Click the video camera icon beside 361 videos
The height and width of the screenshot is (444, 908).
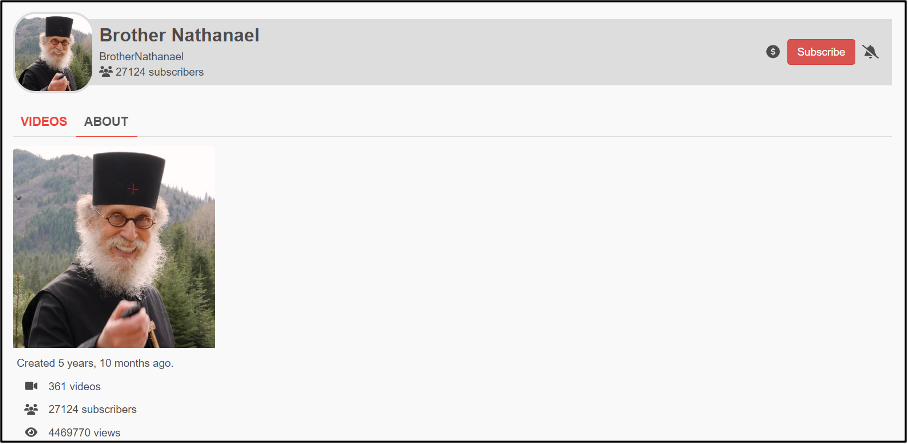tap(31, 386)
